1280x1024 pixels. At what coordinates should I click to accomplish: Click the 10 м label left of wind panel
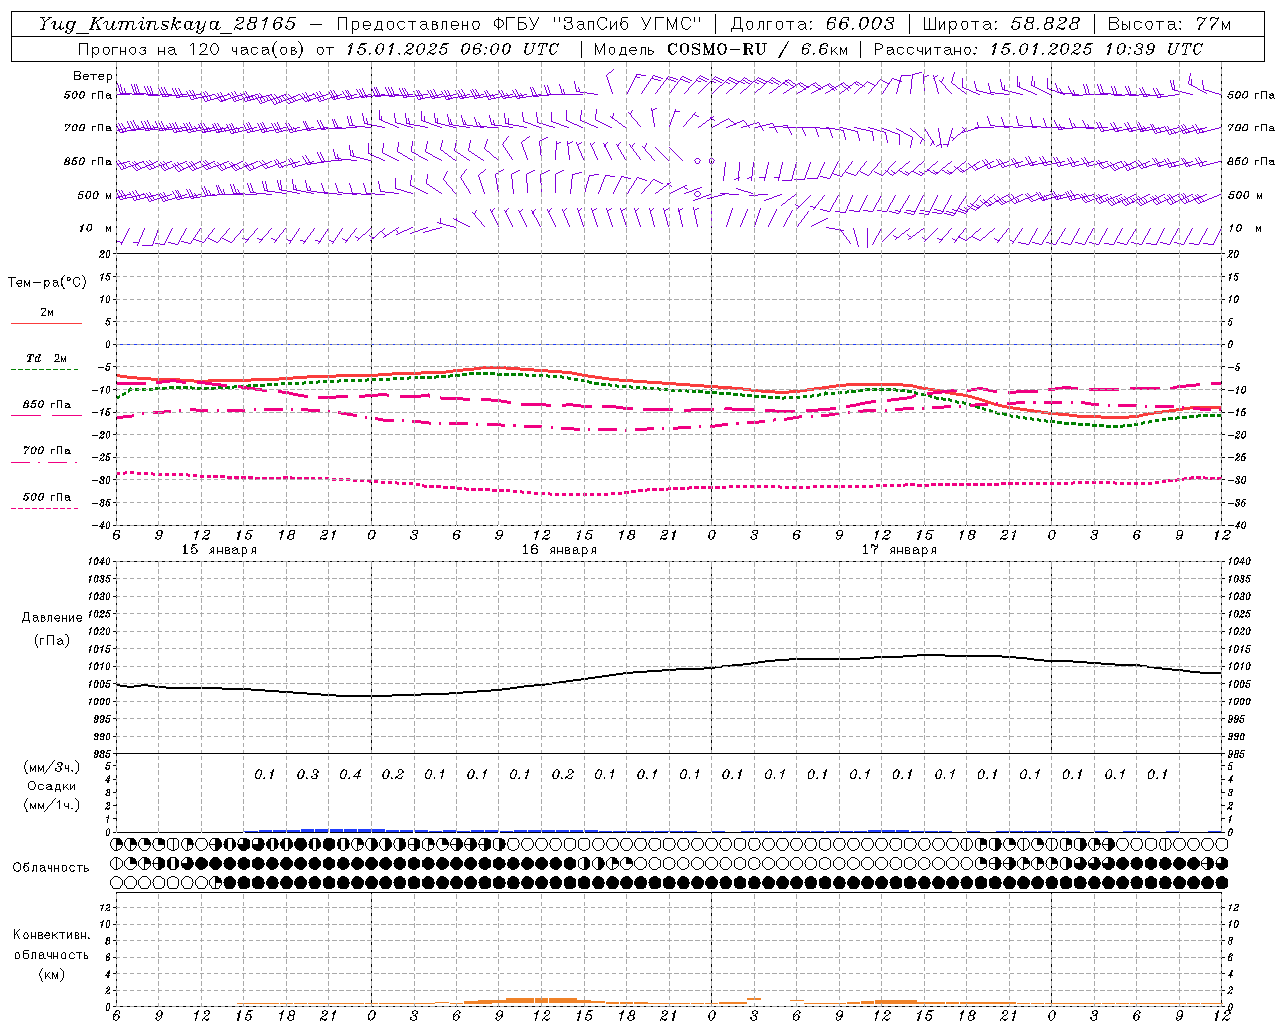[x=96, y=229]
